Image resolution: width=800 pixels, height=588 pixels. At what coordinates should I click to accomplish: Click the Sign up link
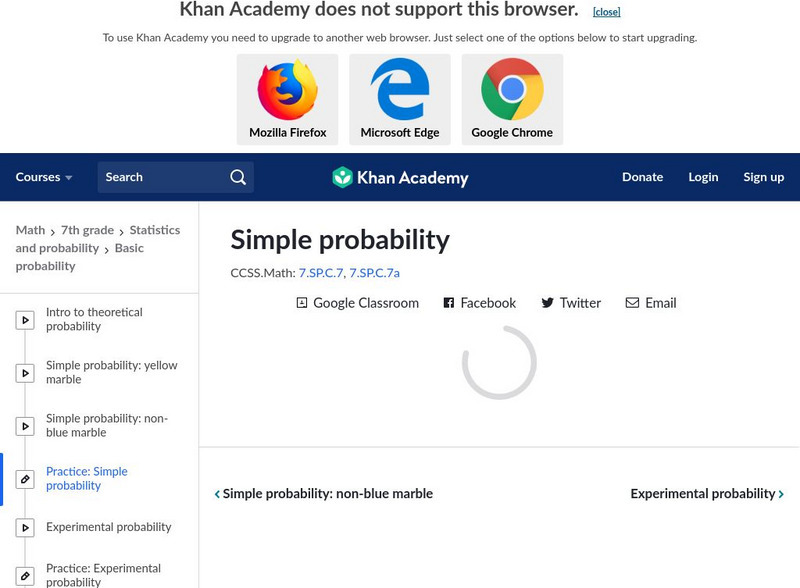coord(763,177)
